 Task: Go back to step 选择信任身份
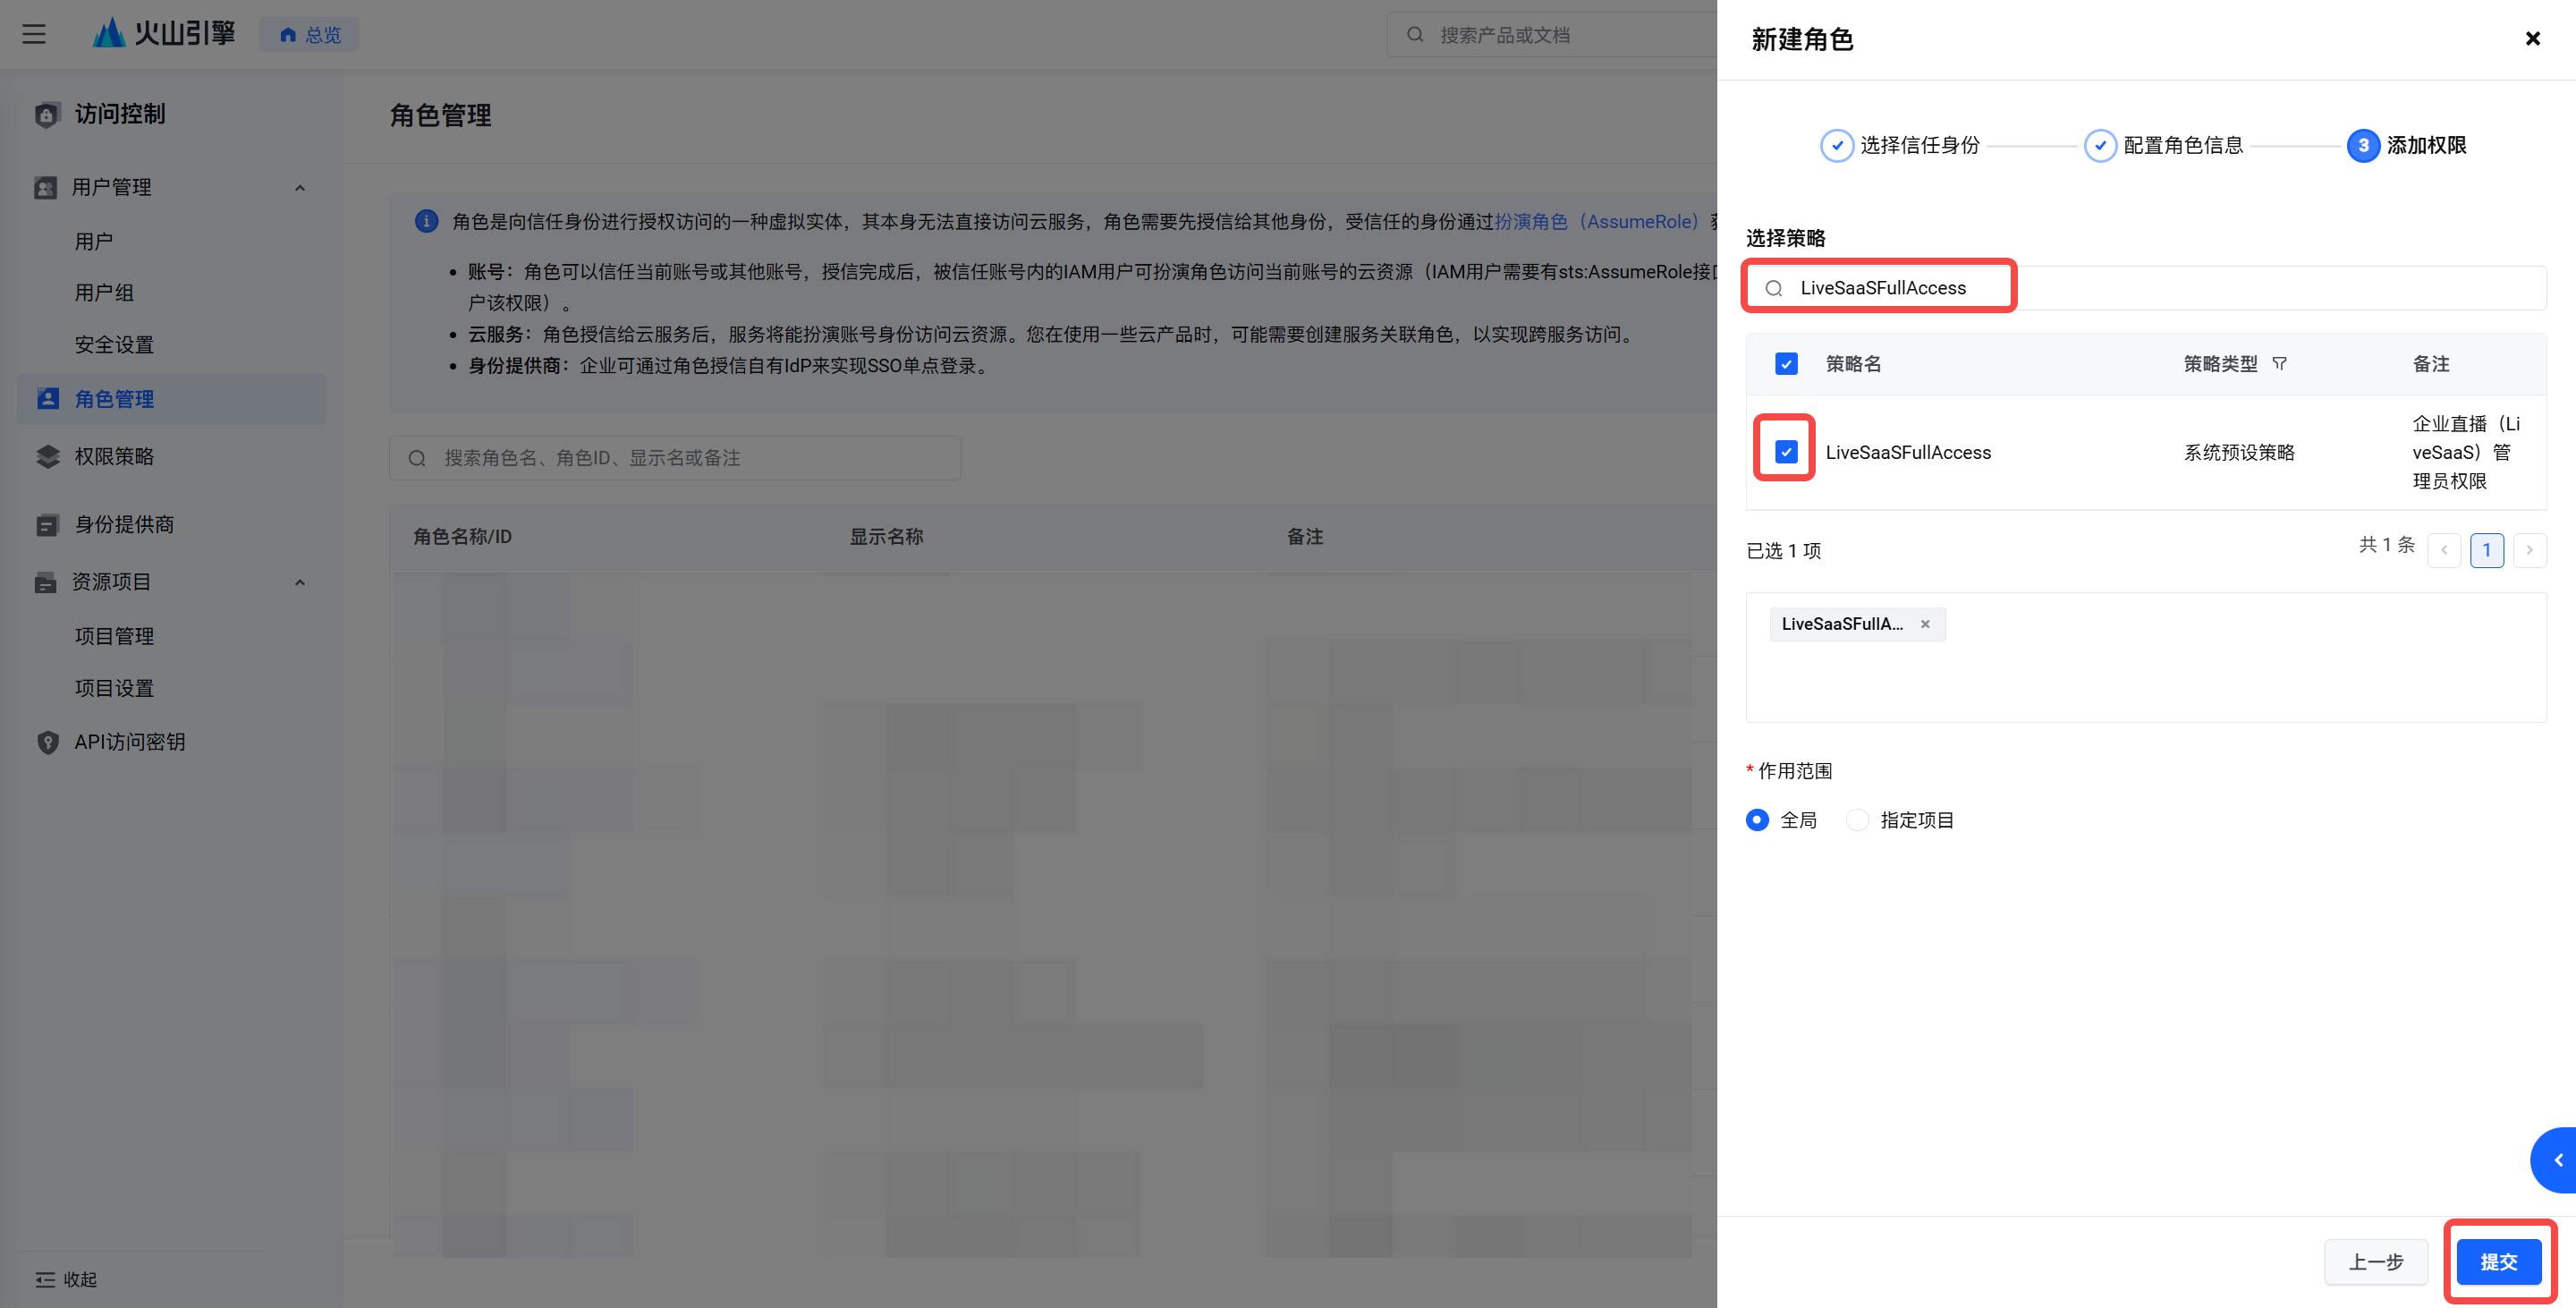pyautogui.click(x=1900, y=146)
